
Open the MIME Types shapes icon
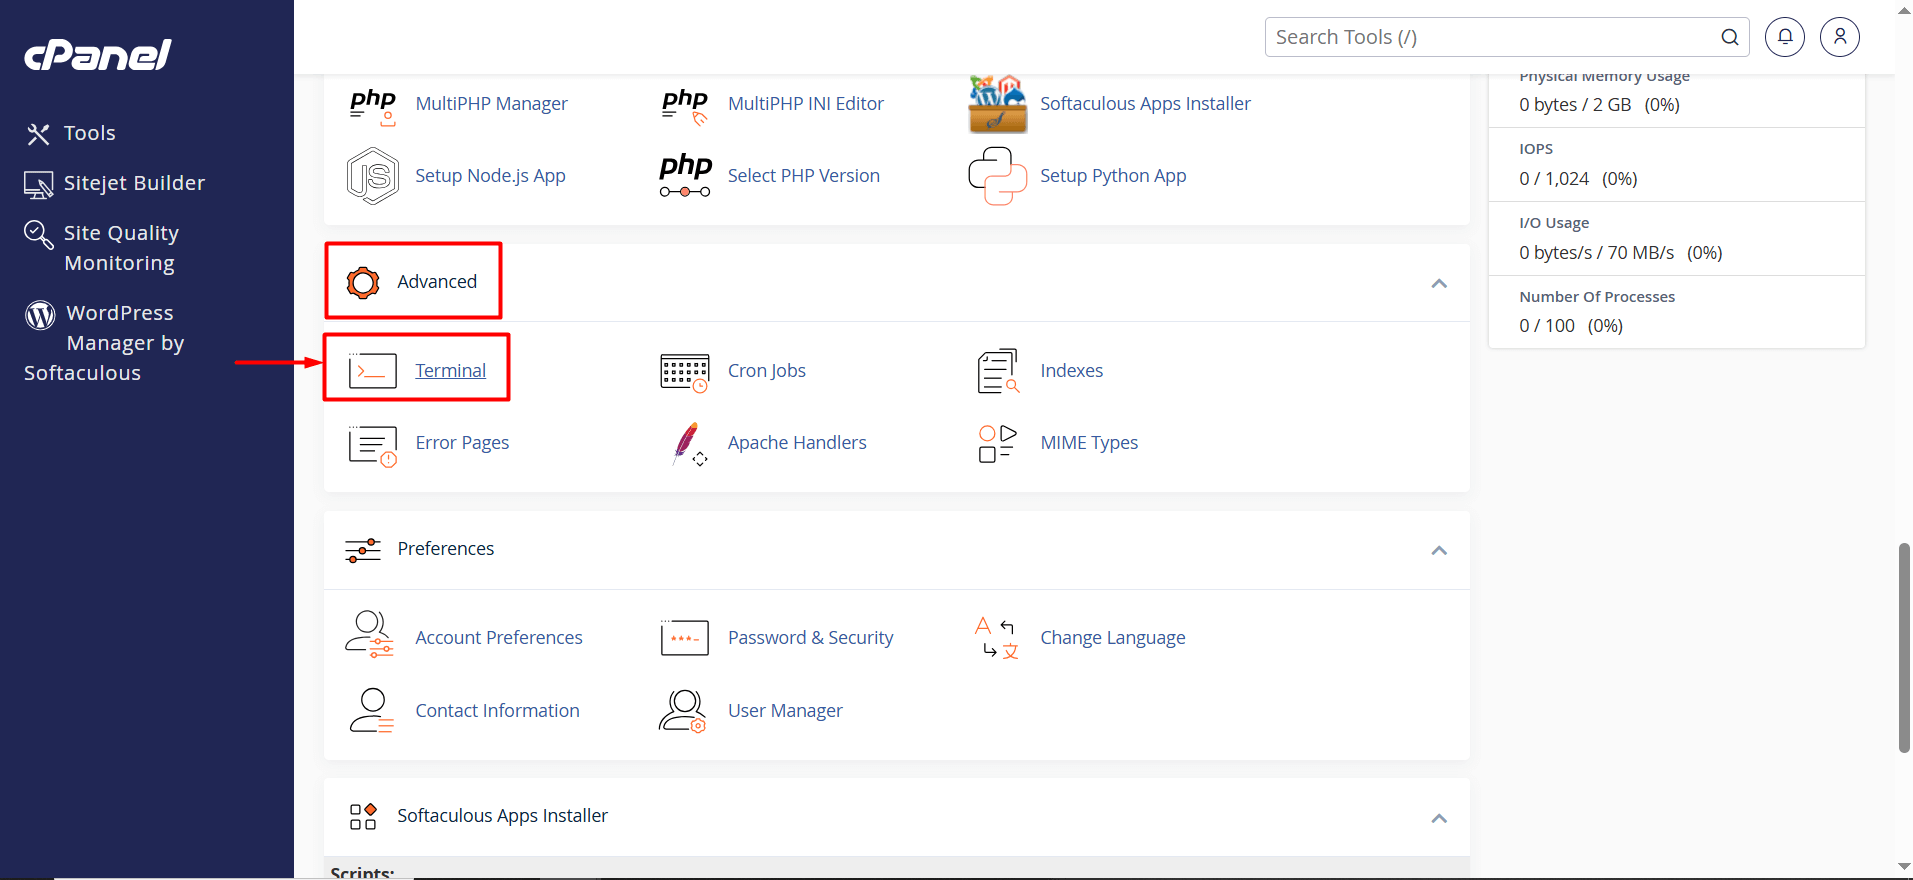coord(997,443)
